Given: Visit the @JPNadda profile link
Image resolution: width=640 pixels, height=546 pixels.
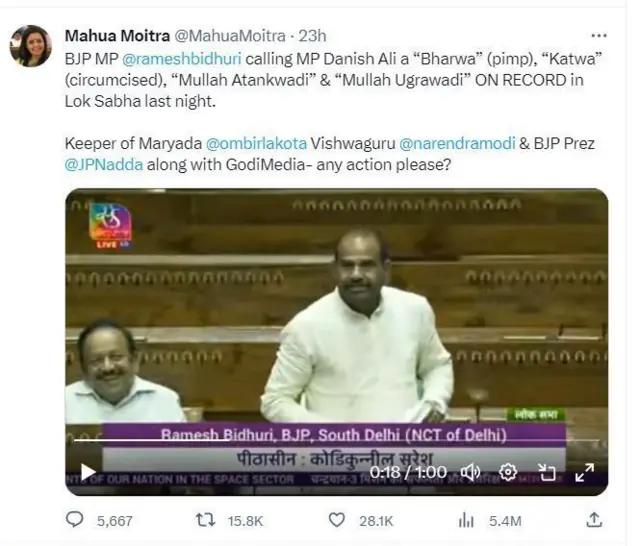Looking at the screenshot, I should tap(104, 164).
